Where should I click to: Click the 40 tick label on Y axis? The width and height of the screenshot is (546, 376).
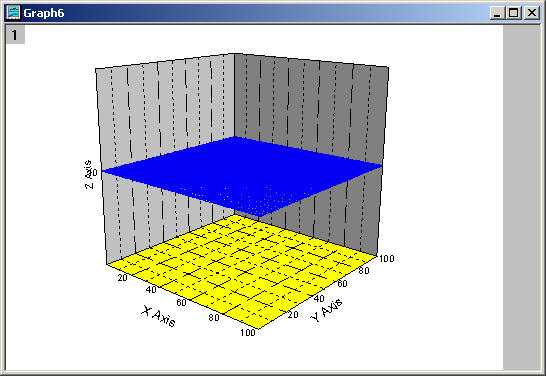click(319, 299)
